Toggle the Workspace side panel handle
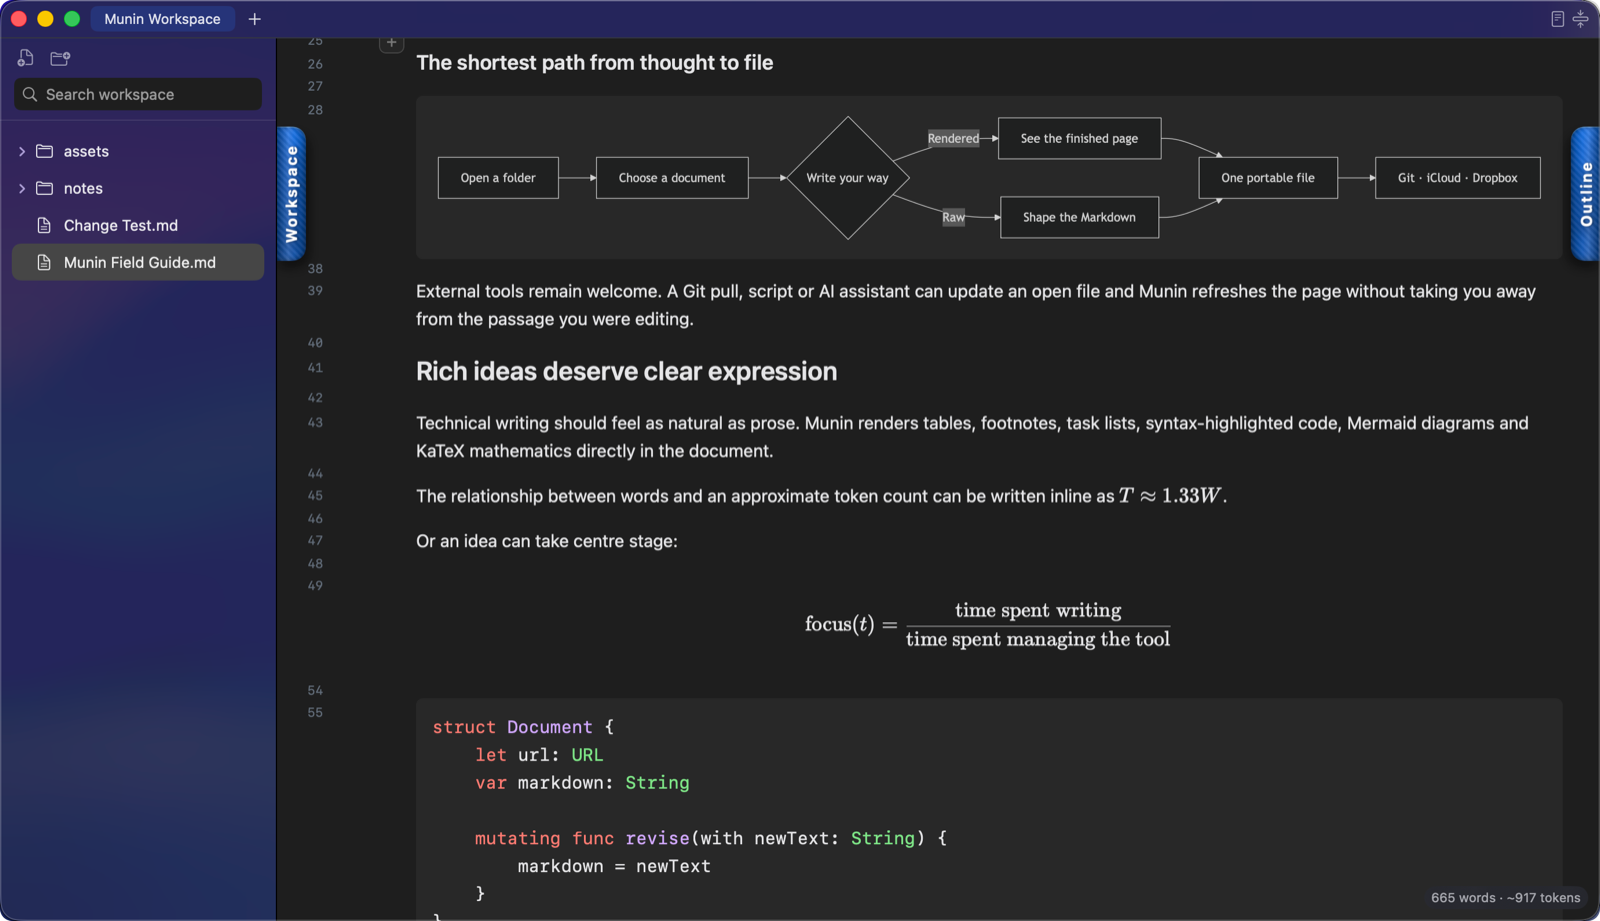Viewport: 1600px width, 921px height. coord(291,194)
